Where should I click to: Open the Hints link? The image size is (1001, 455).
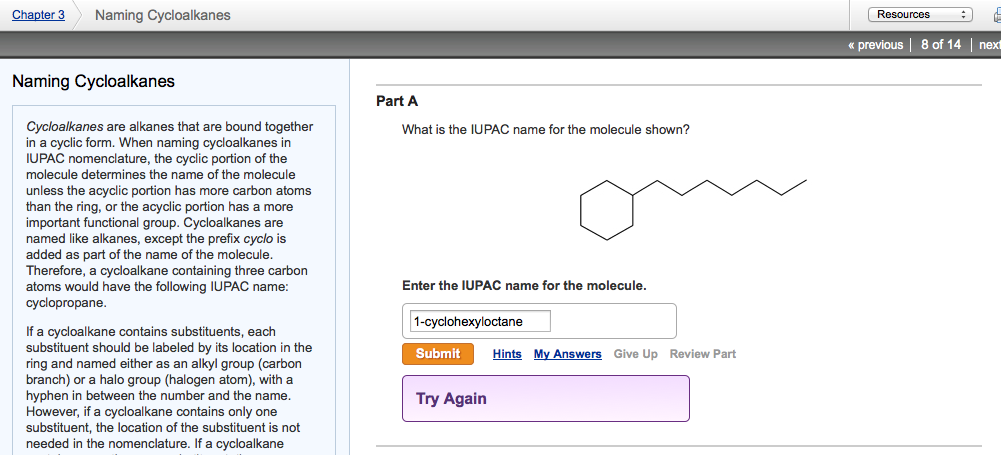tap(507, 354)
